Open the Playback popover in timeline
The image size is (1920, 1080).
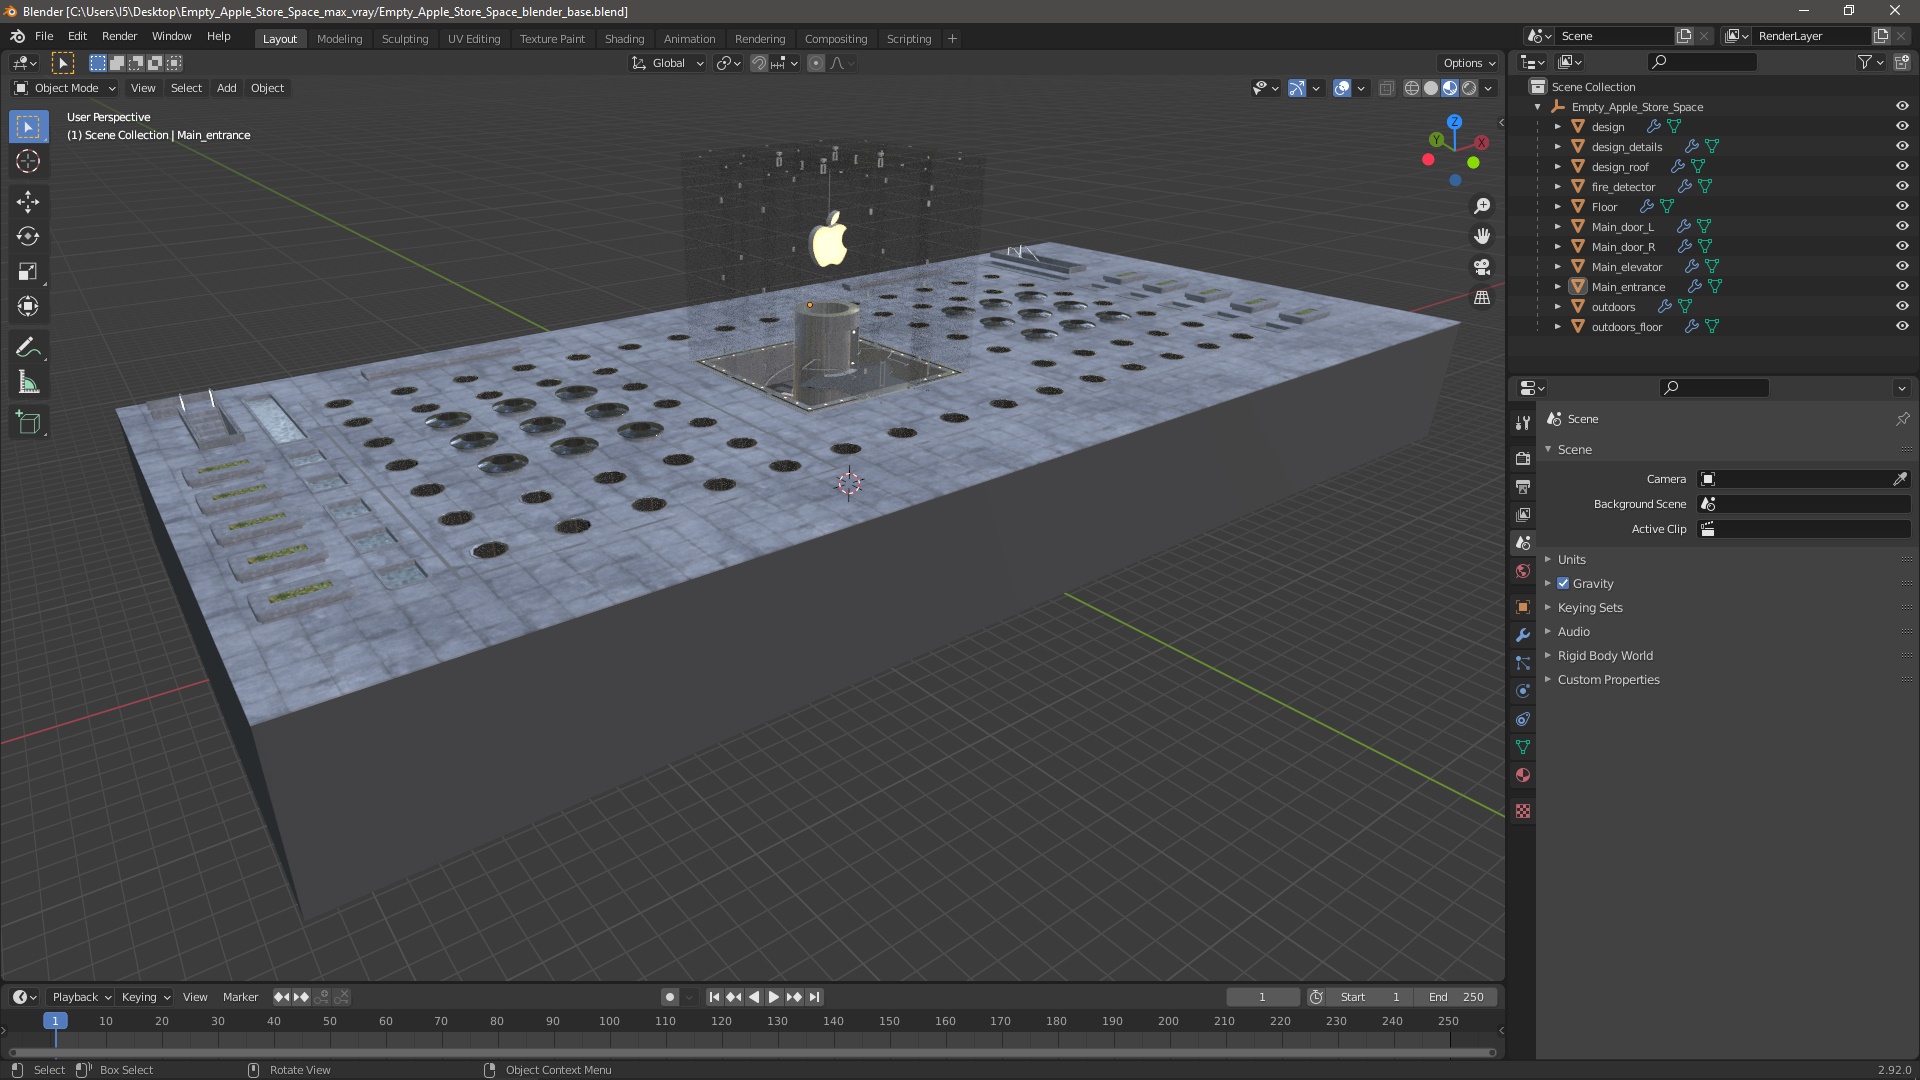(81, 997)
